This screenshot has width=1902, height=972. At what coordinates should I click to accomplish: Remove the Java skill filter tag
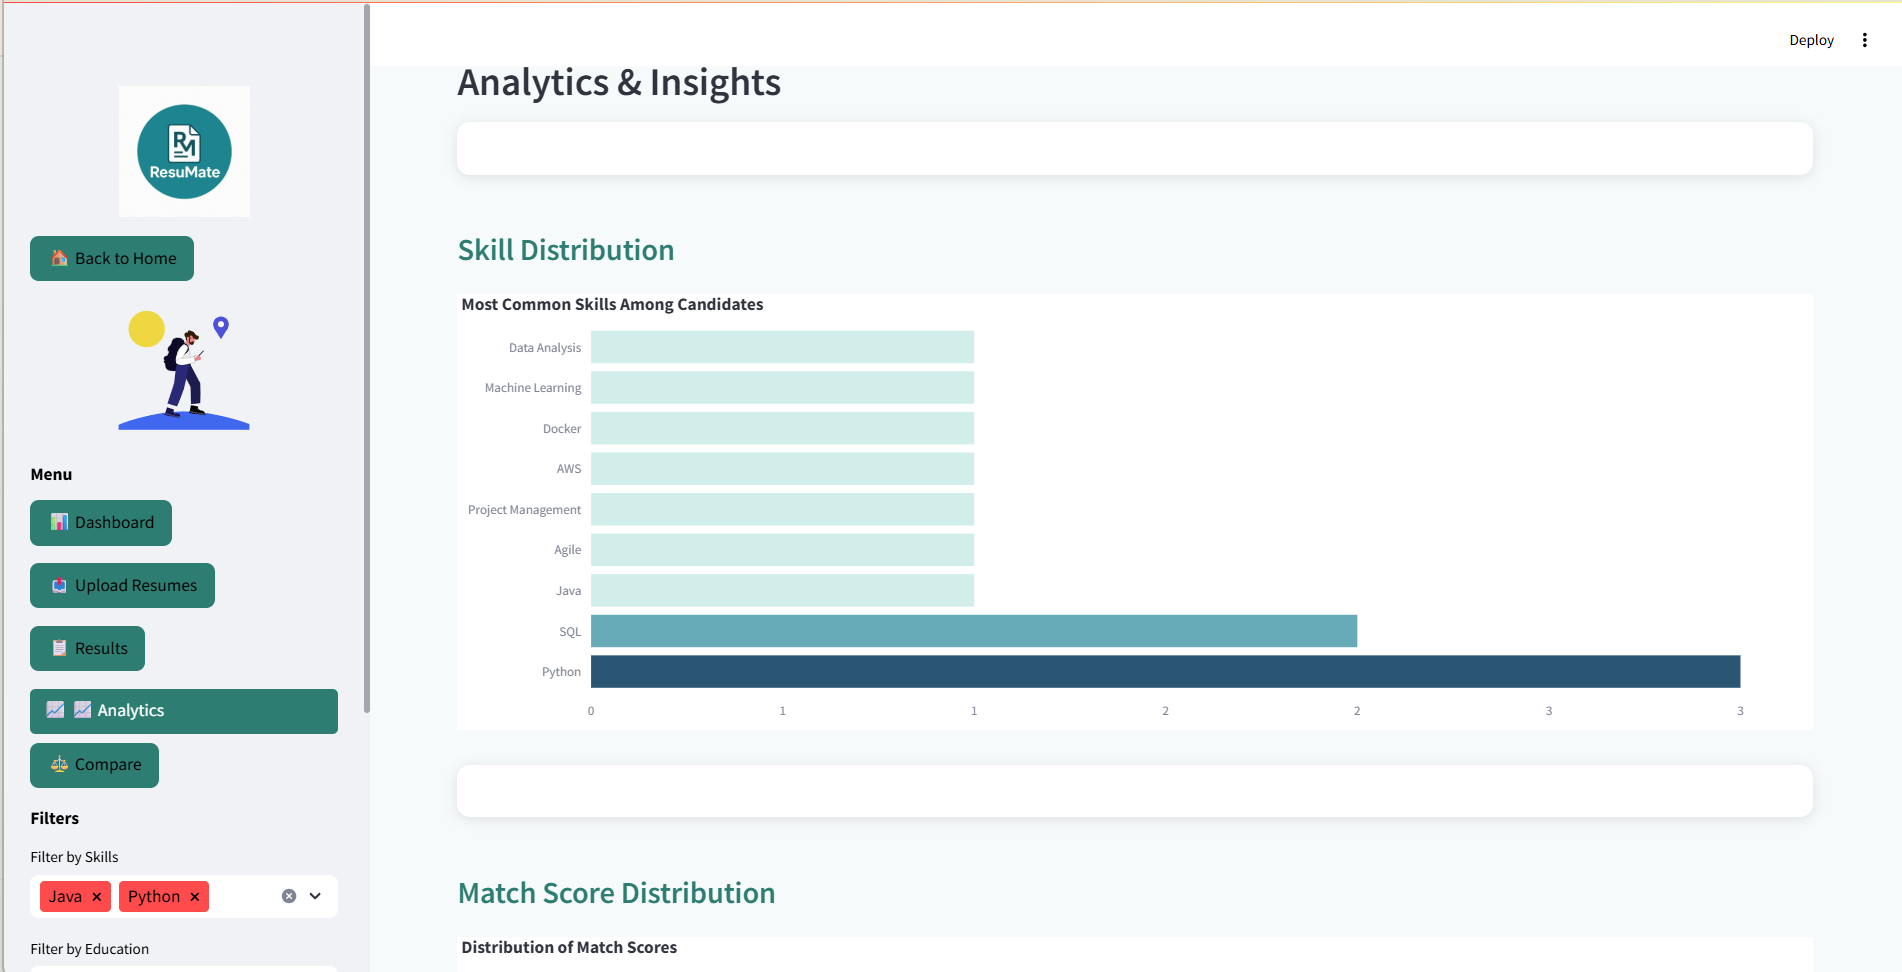[97, 897]
